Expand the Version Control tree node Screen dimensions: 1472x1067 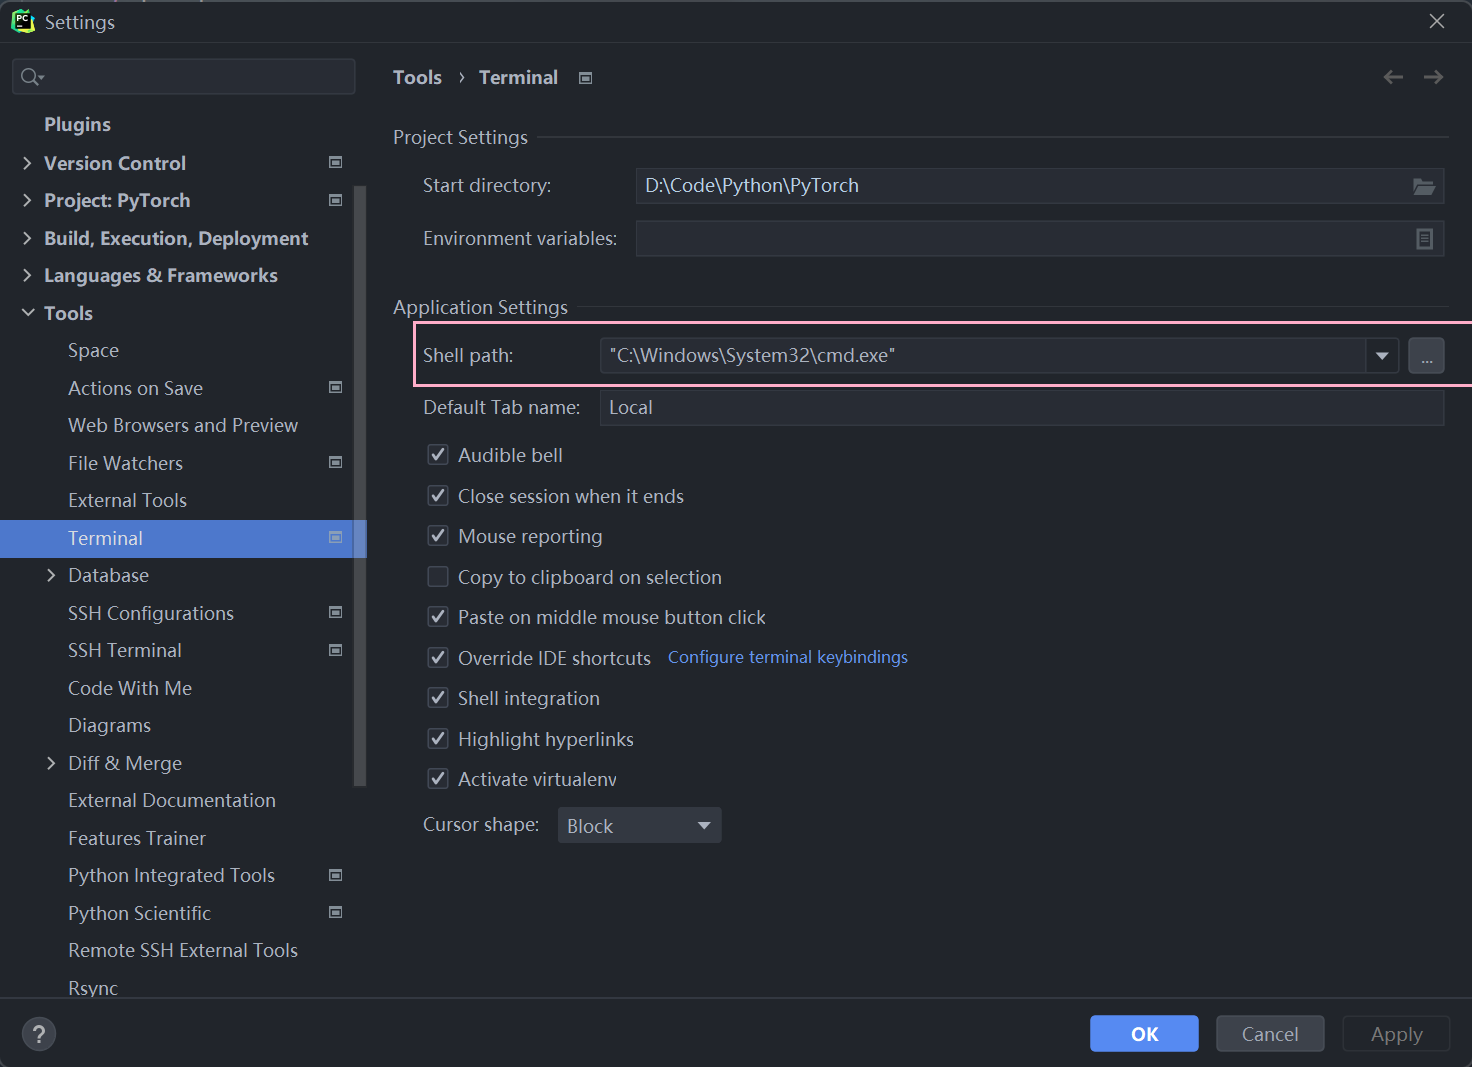tap(27, 163)
